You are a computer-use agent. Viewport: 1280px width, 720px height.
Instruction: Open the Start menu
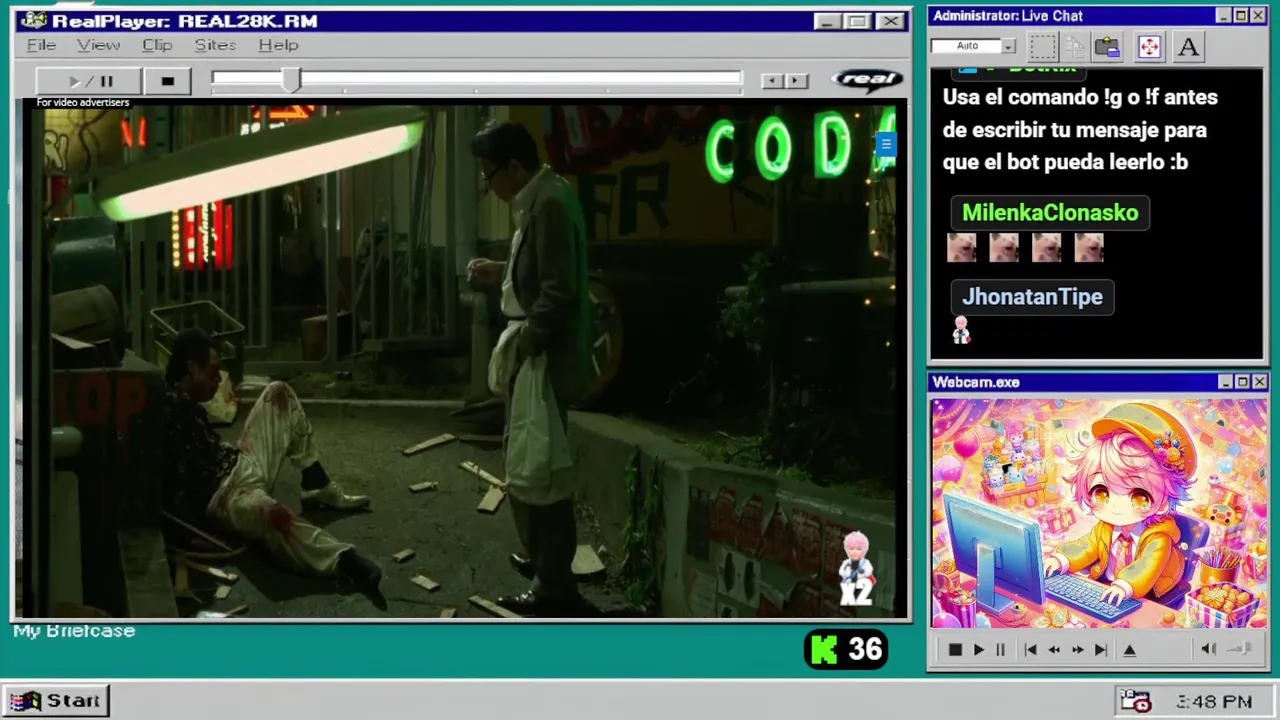(56, 701)
